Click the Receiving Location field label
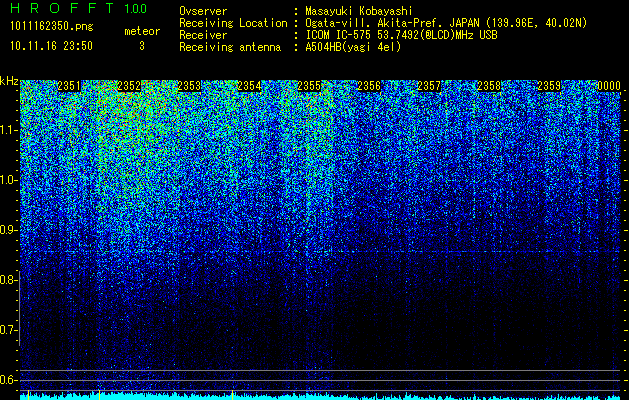The width and height of the screenshot is (629, 400). coord(233,23)
